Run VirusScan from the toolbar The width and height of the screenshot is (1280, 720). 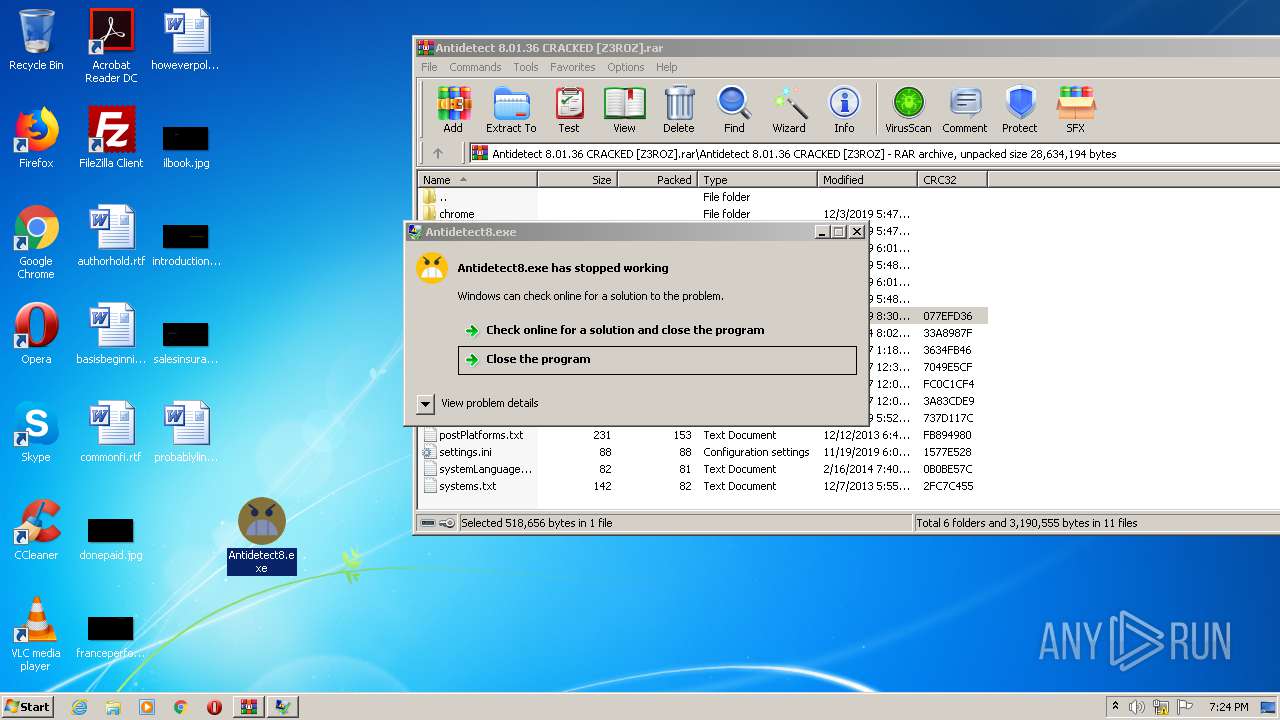coord(908,110)
